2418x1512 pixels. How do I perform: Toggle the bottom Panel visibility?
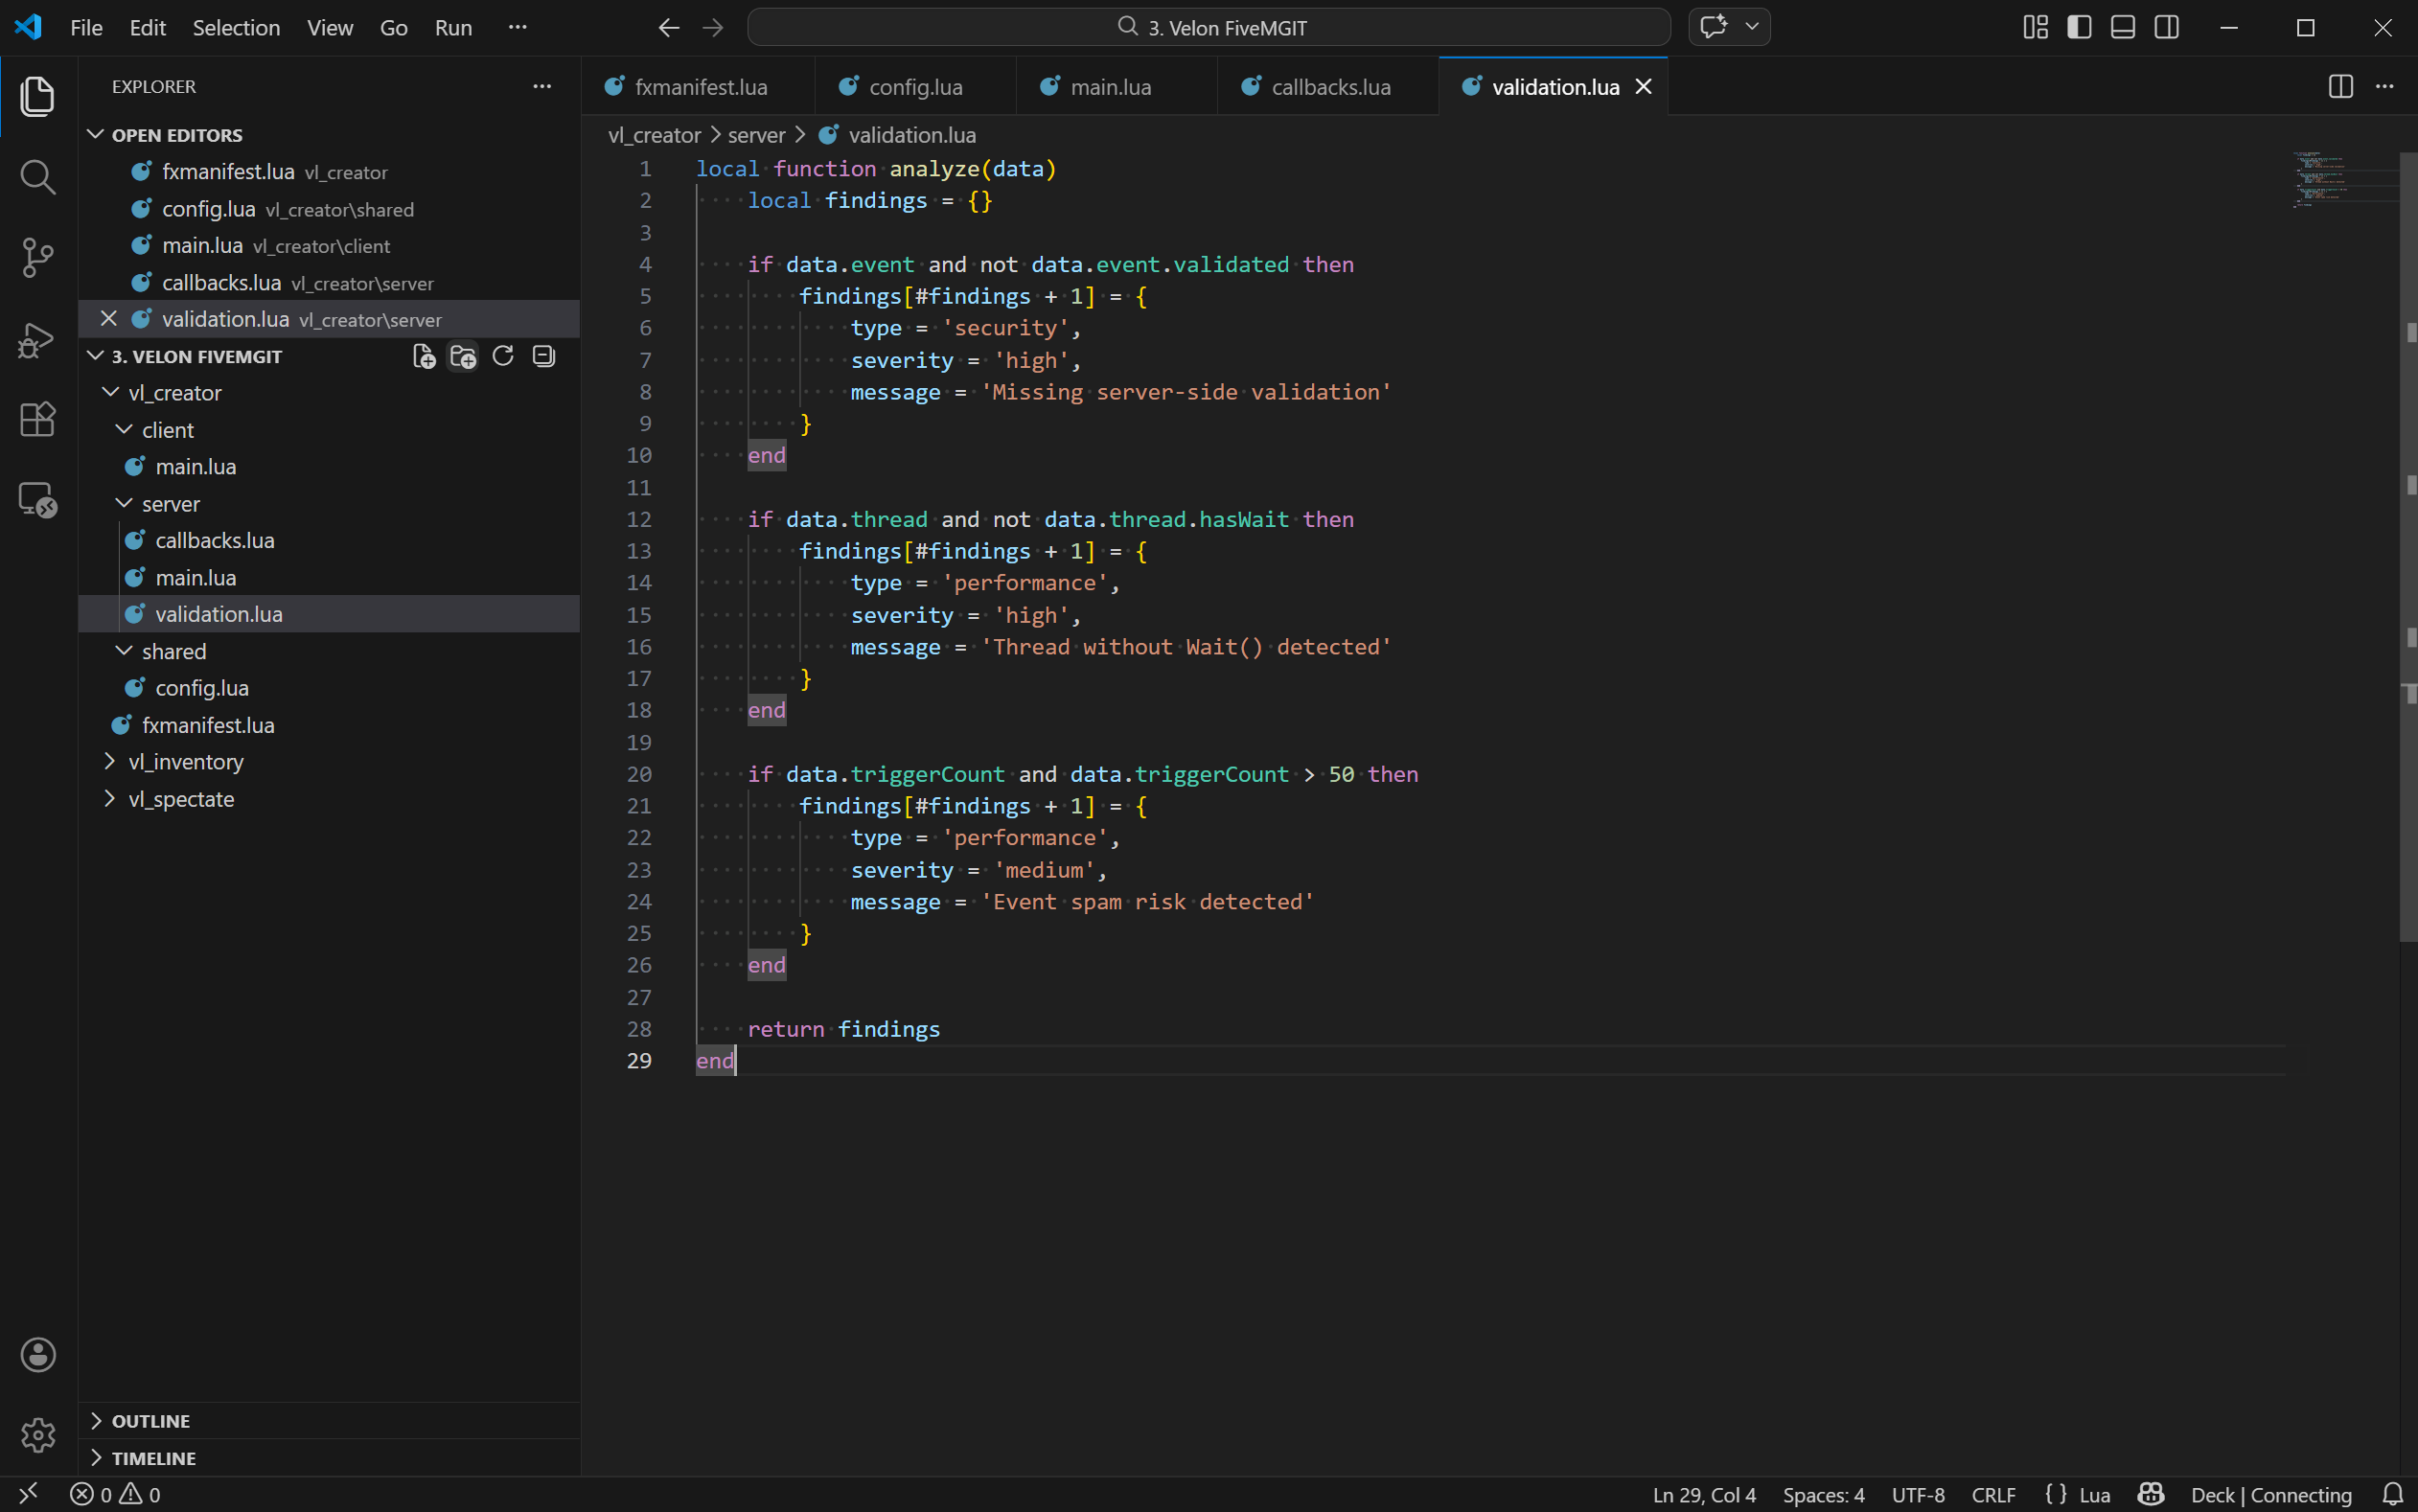[x=2123, y=27]
